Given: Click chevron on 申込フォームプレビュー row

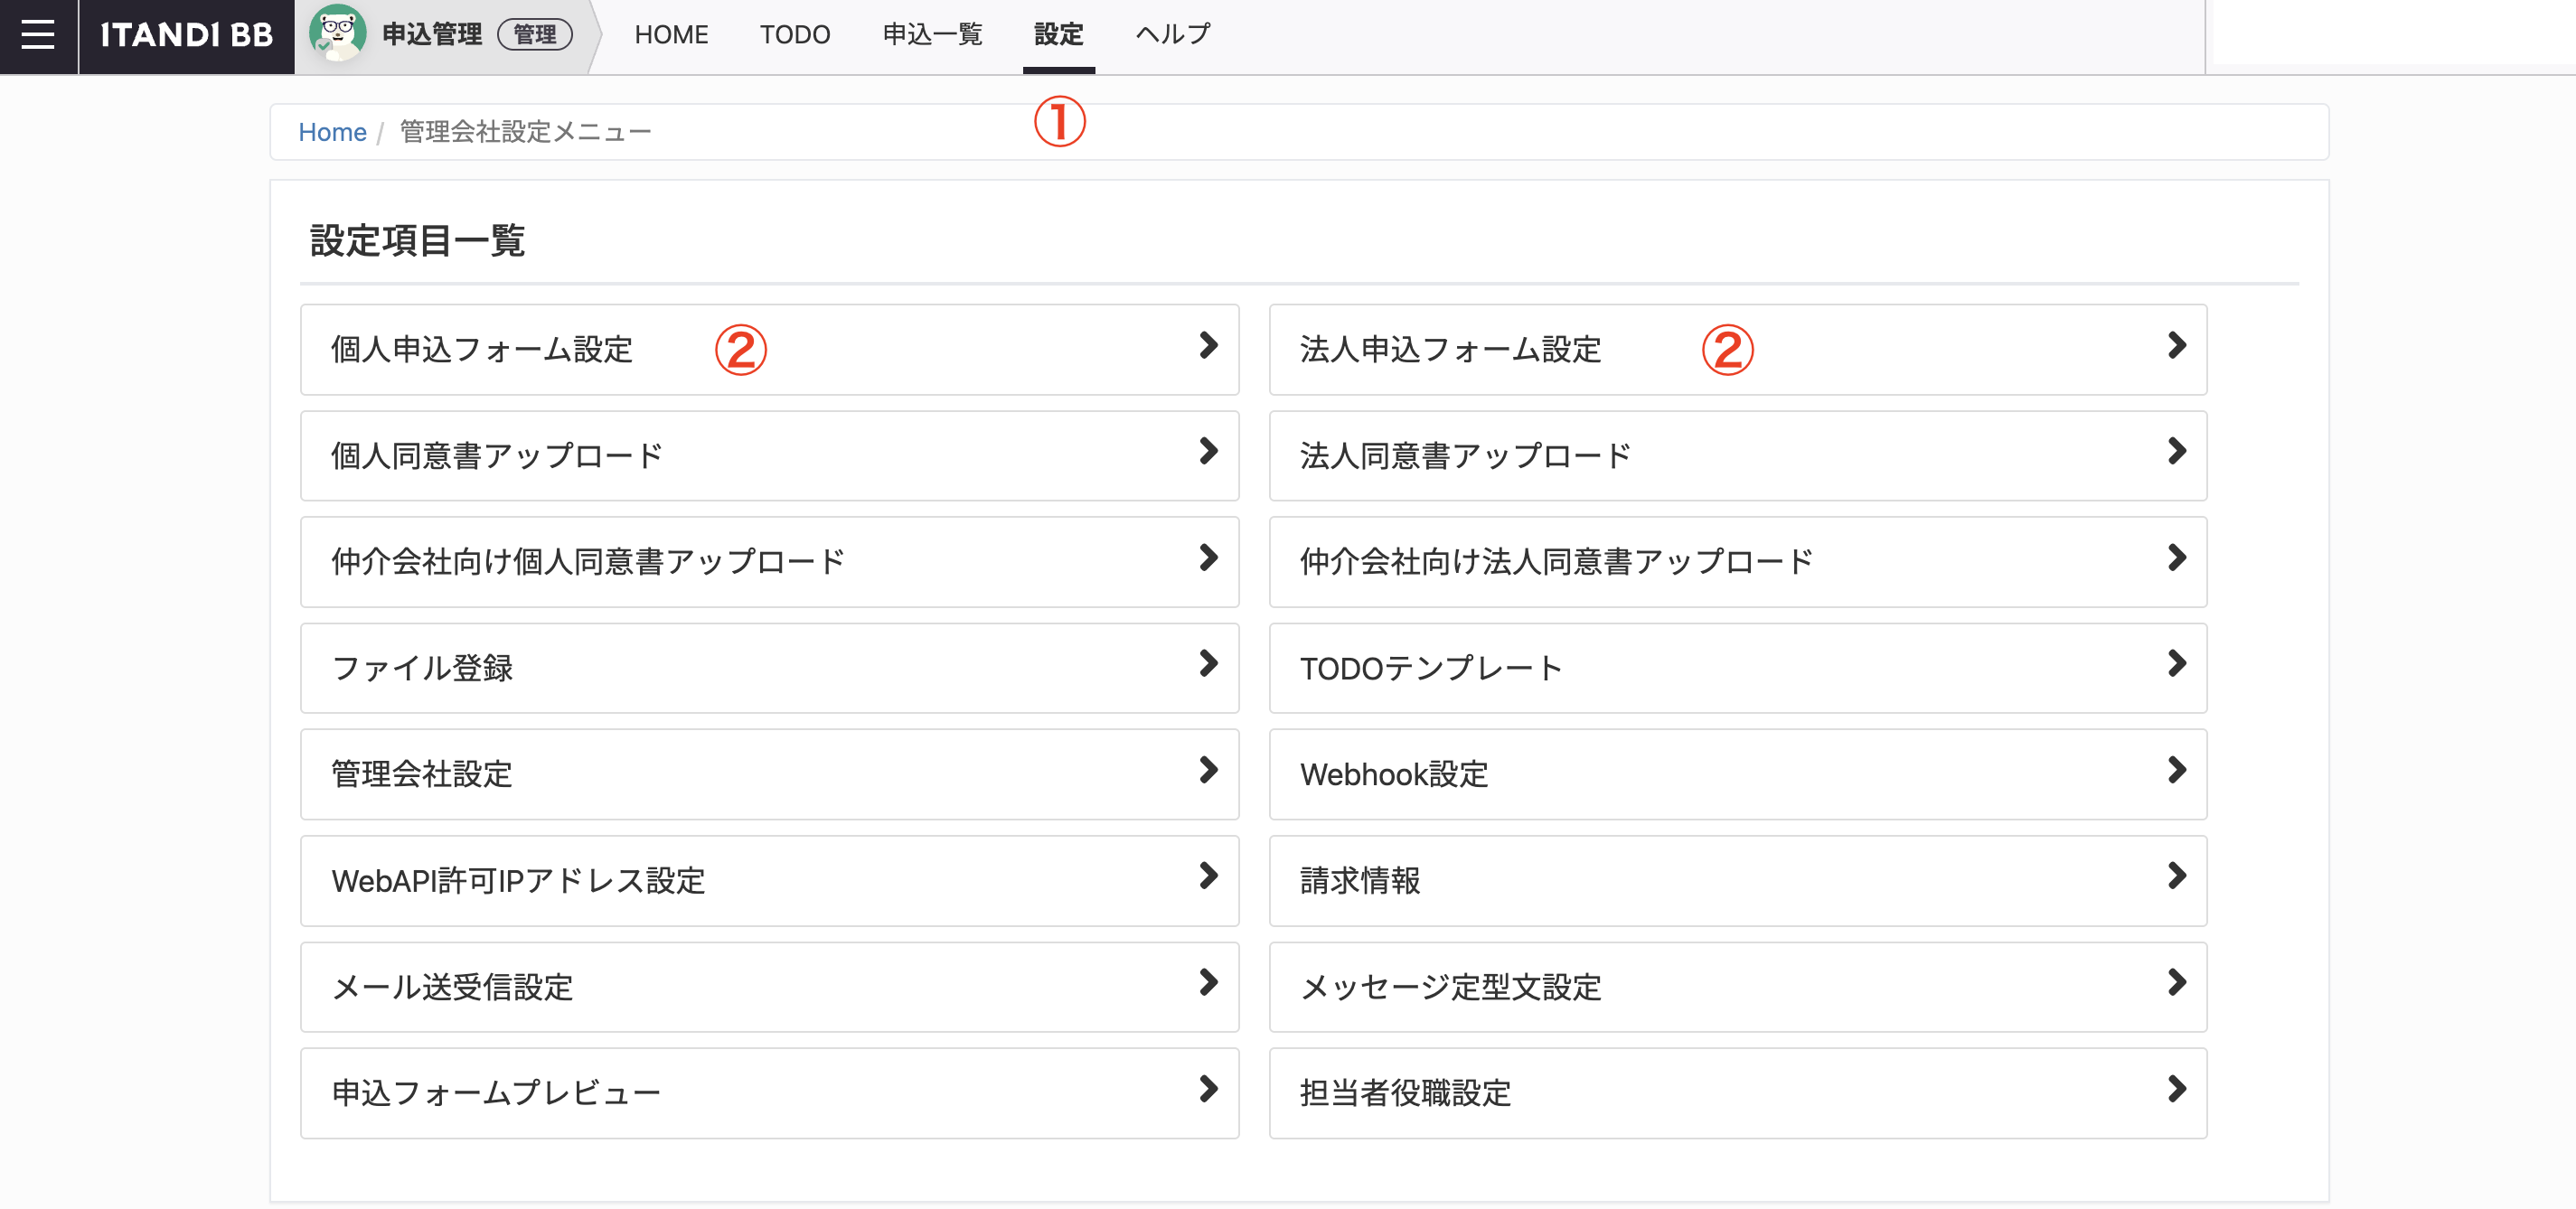Looking at the screenshot, I should click(x=1208, y=1088).
